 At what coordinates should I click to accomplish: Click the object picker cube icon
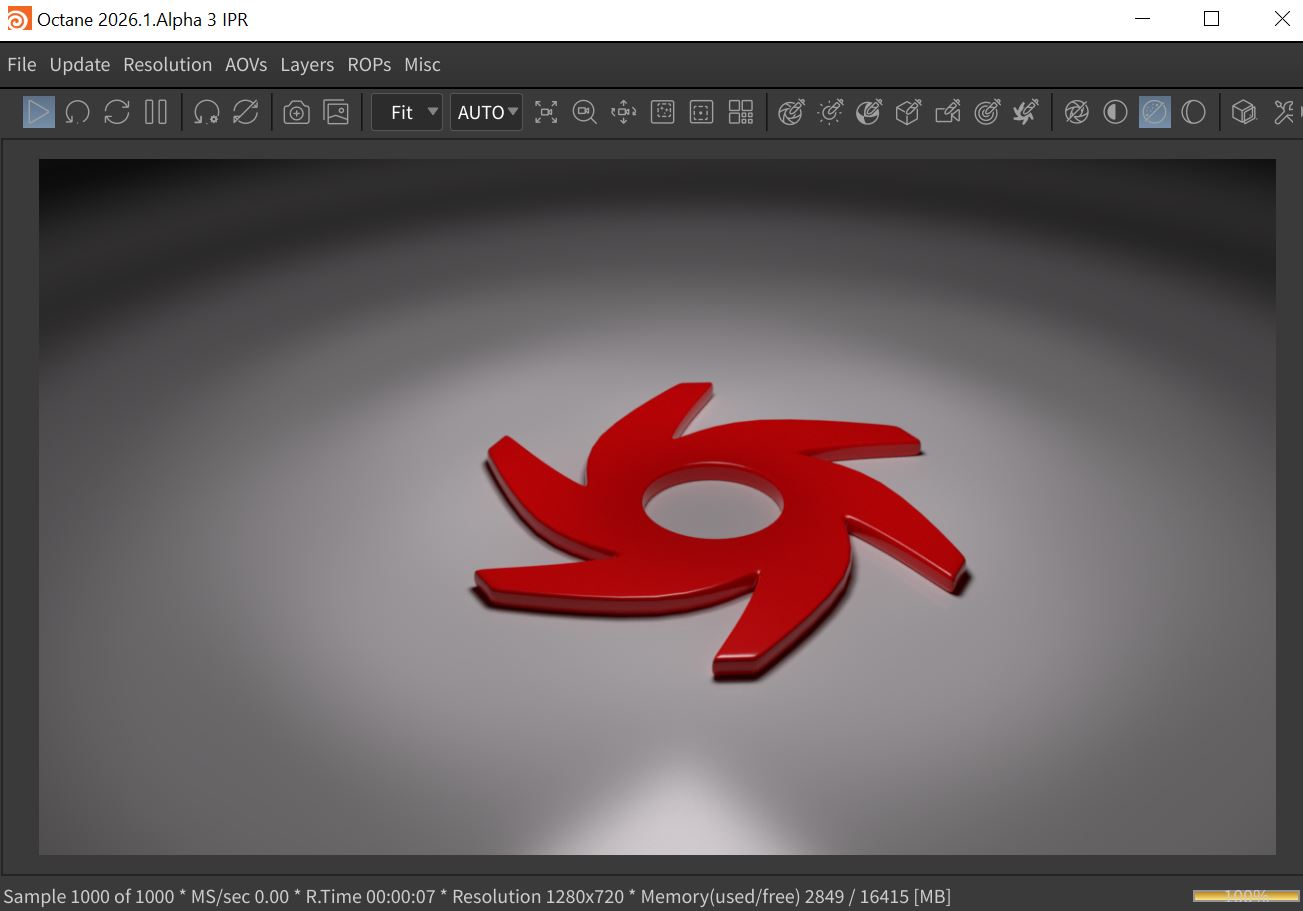click(x=908, y=112)
